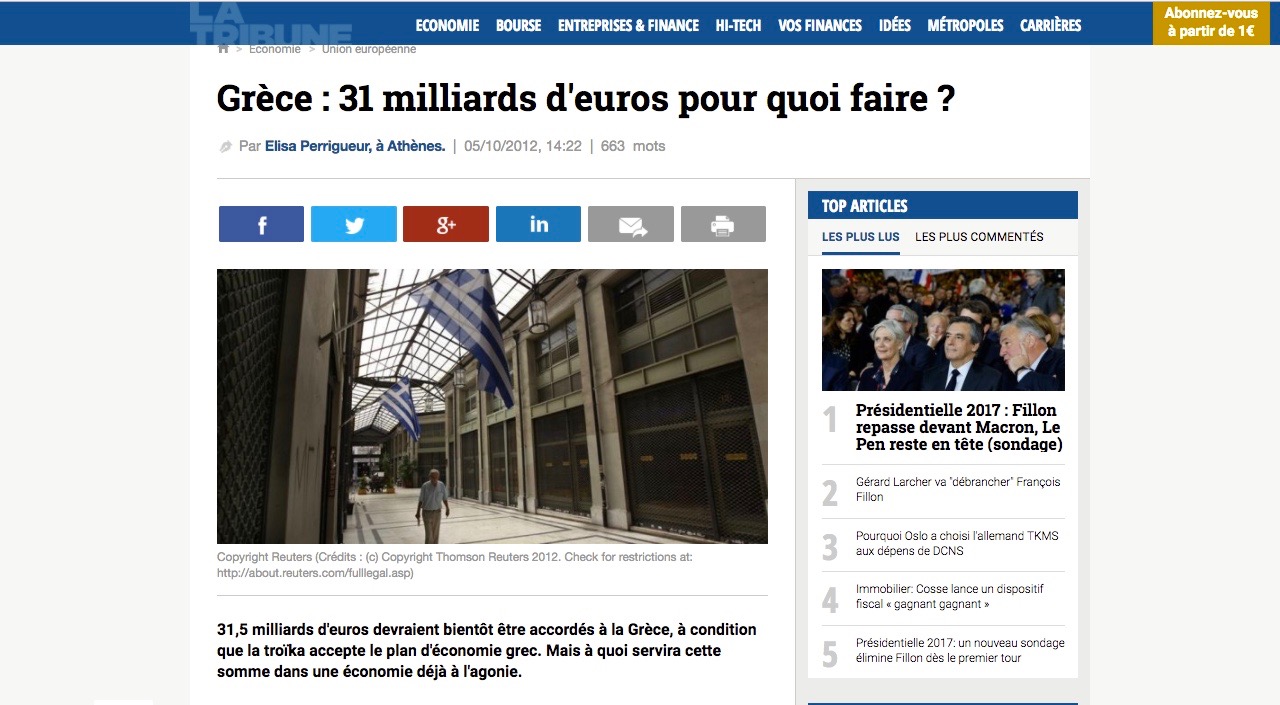Open top article photo of Fillon rally
The image size is (1280, 705).
pos(943,330)
